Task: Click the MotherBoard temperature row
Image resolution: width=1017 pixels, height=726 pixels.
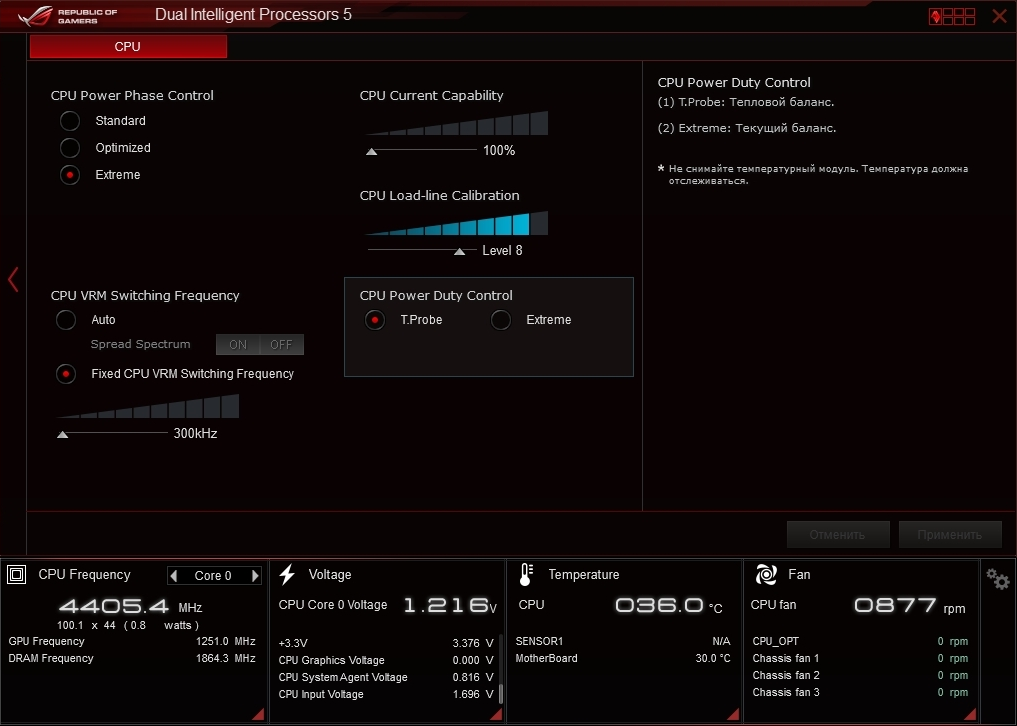Action: click(623, 658)
